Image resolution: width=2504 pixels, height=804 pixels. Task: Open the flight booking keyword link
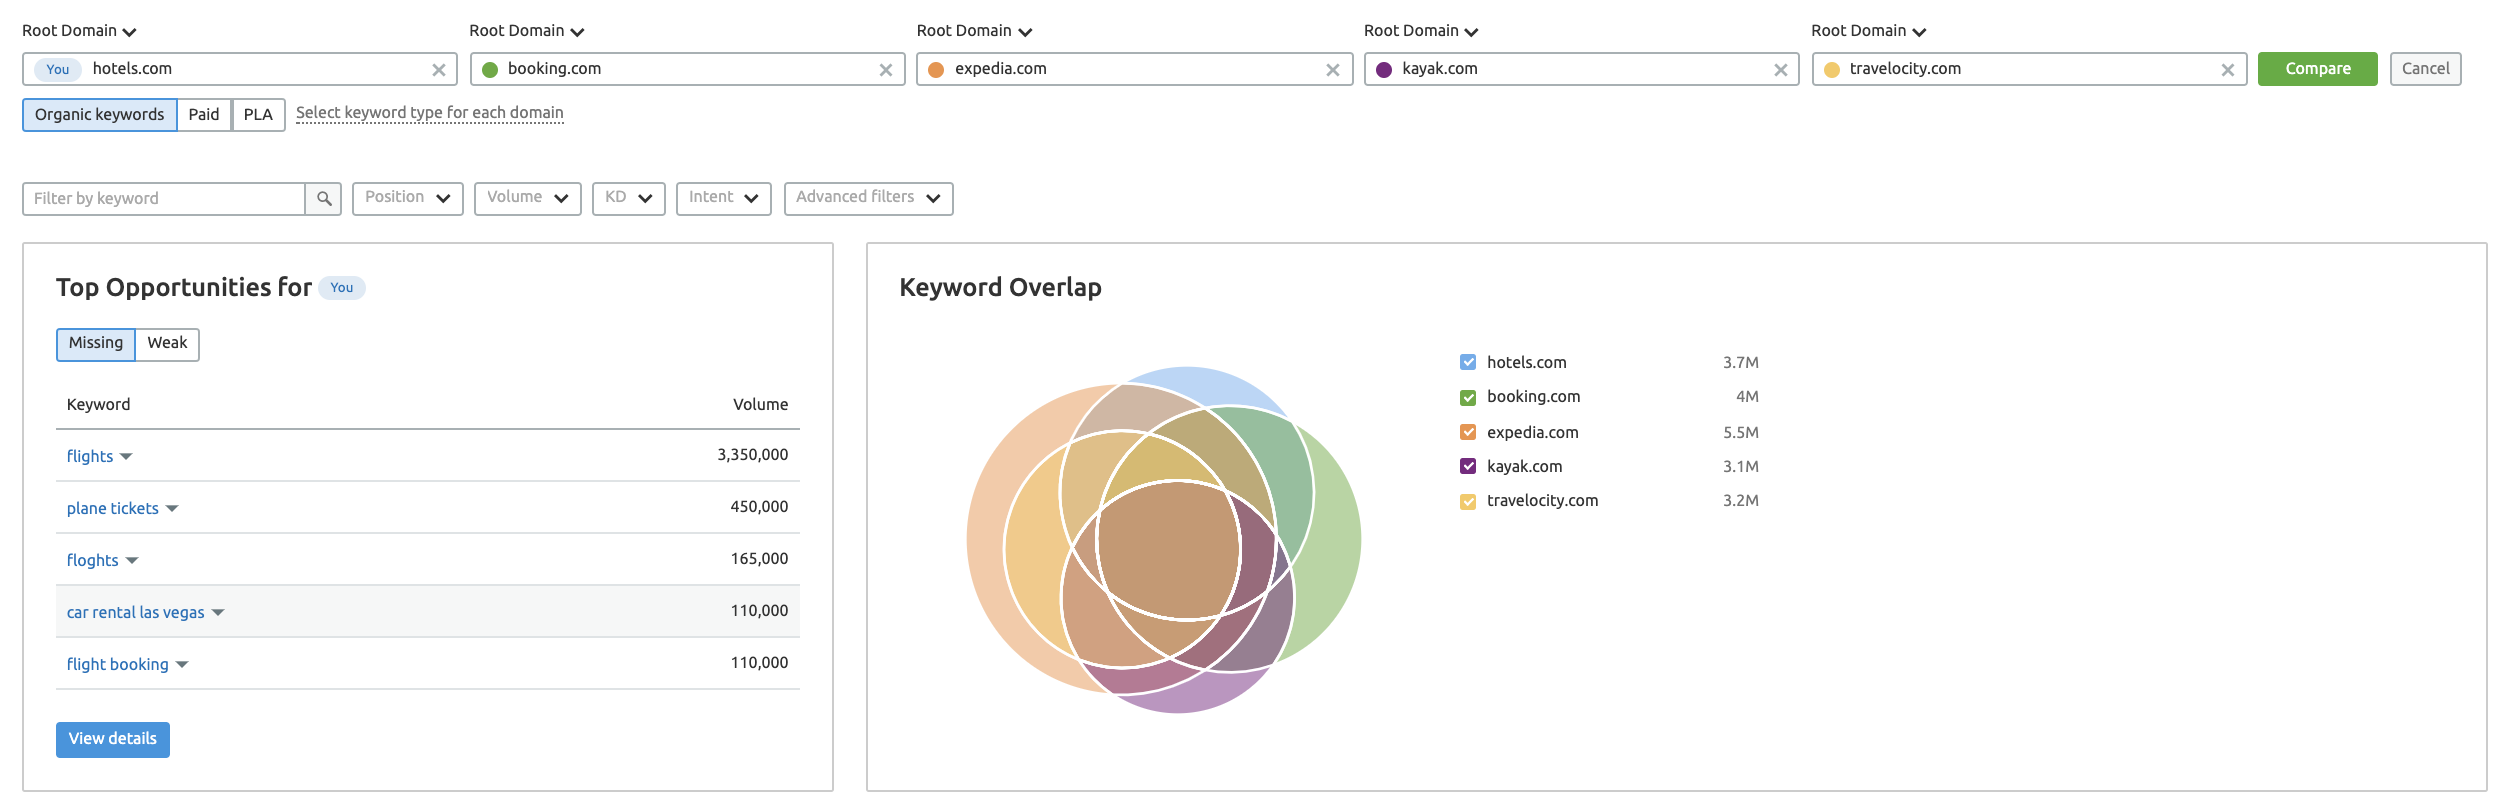118,665
